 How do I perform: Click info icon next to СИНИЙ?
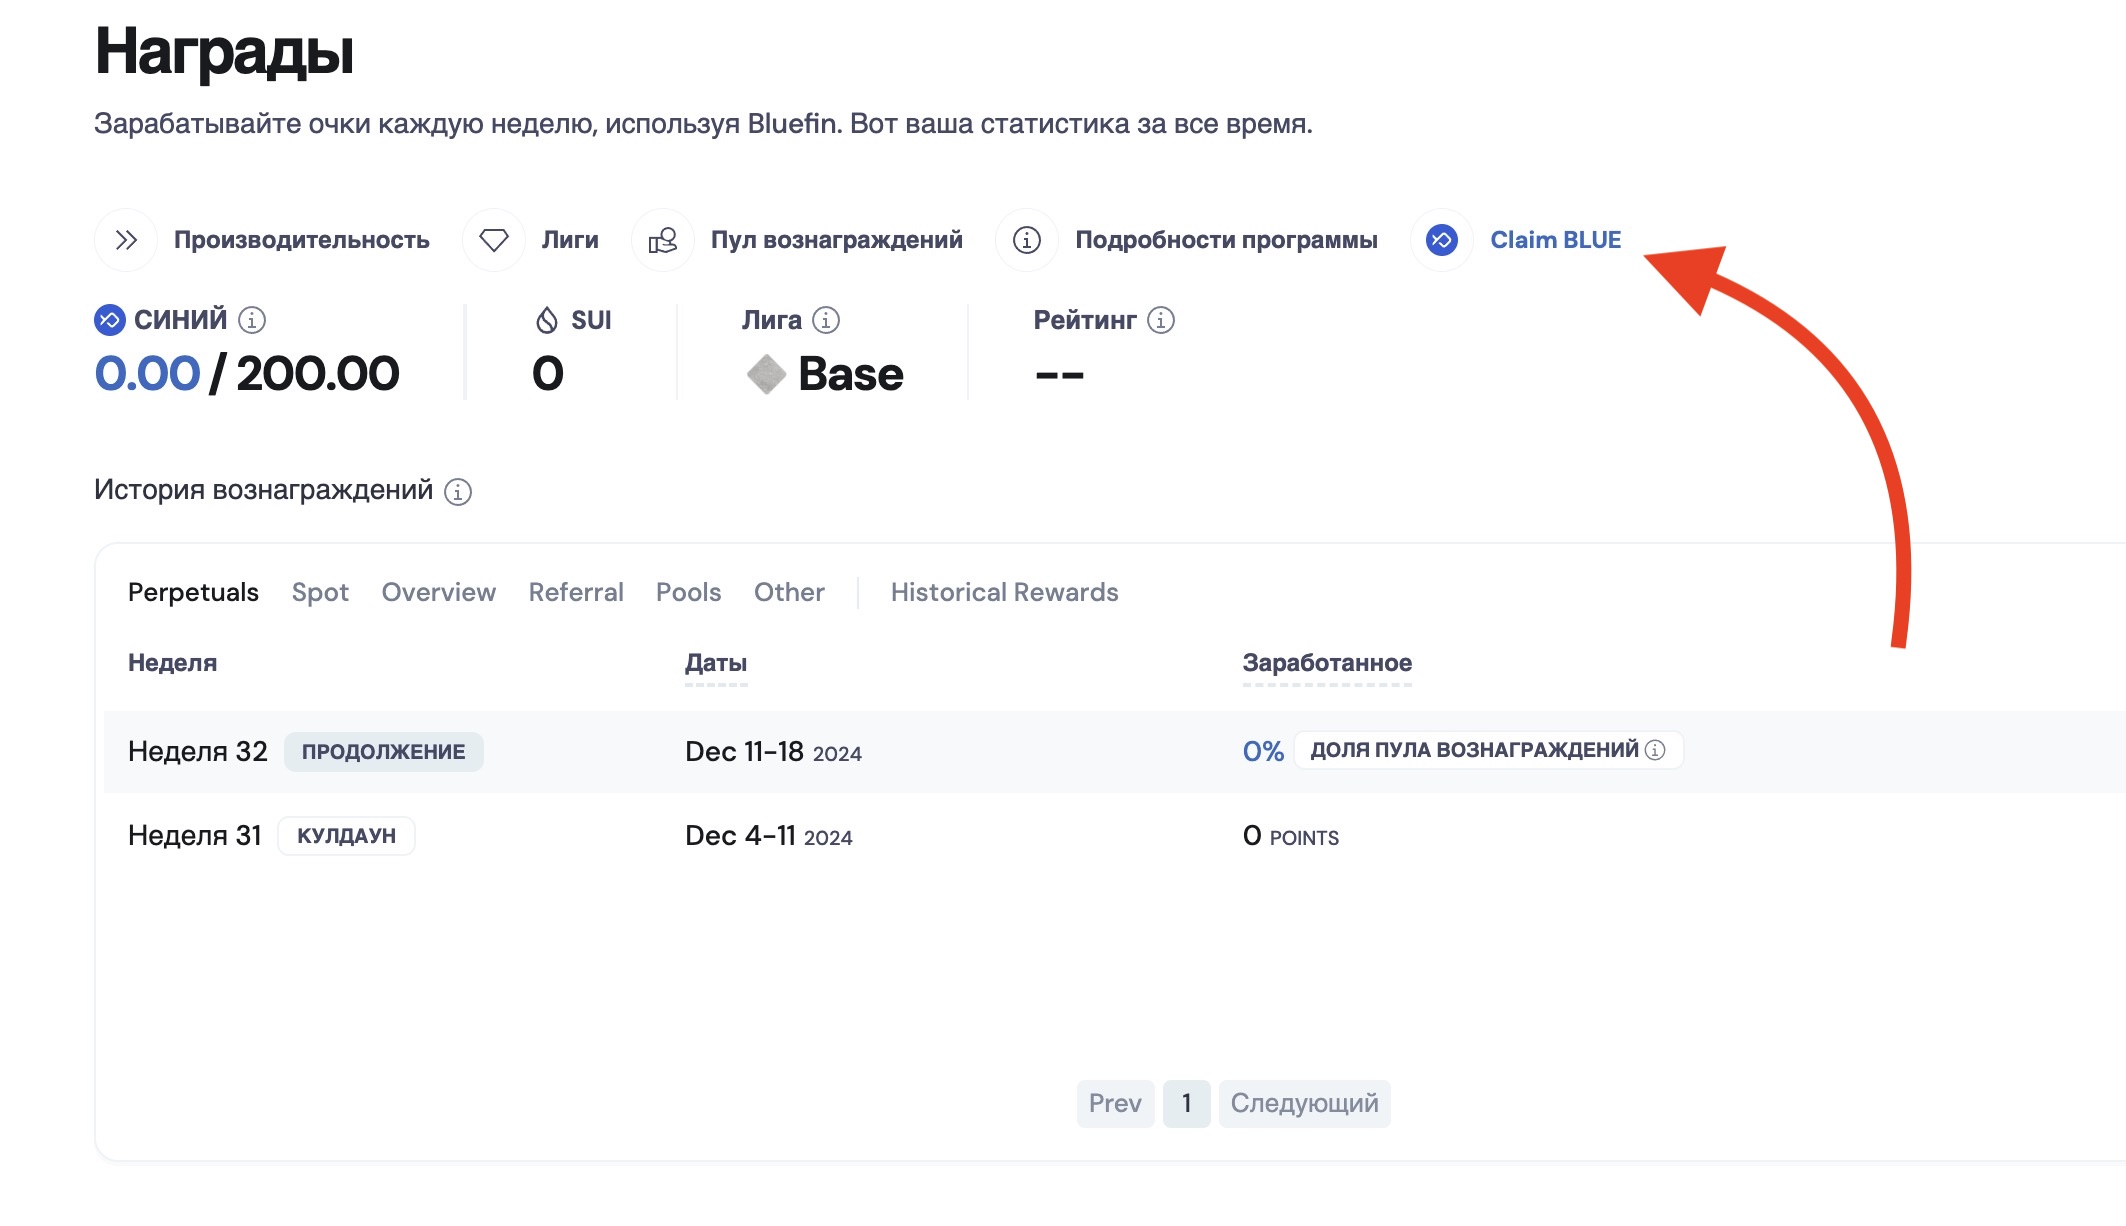pyautogui.click(x=252, y=320)
